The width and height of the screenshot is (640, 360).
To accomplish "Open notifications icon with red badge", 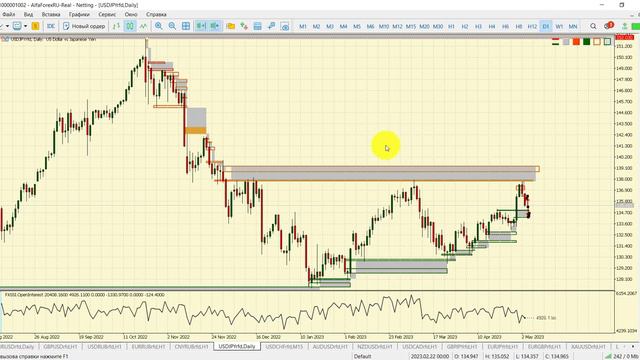I will pyautogui.click(x=608, y=26).
